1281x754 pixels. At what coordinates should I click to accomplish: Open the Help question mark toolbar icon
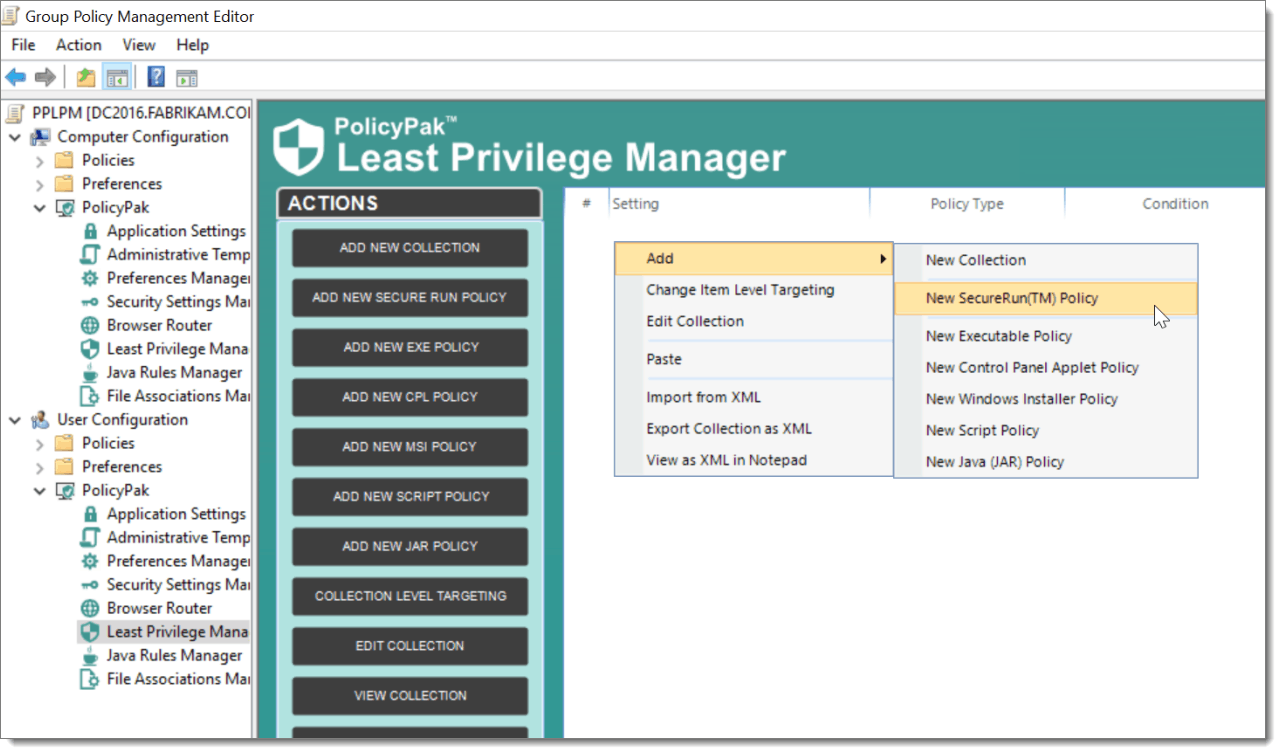[156, 77]
